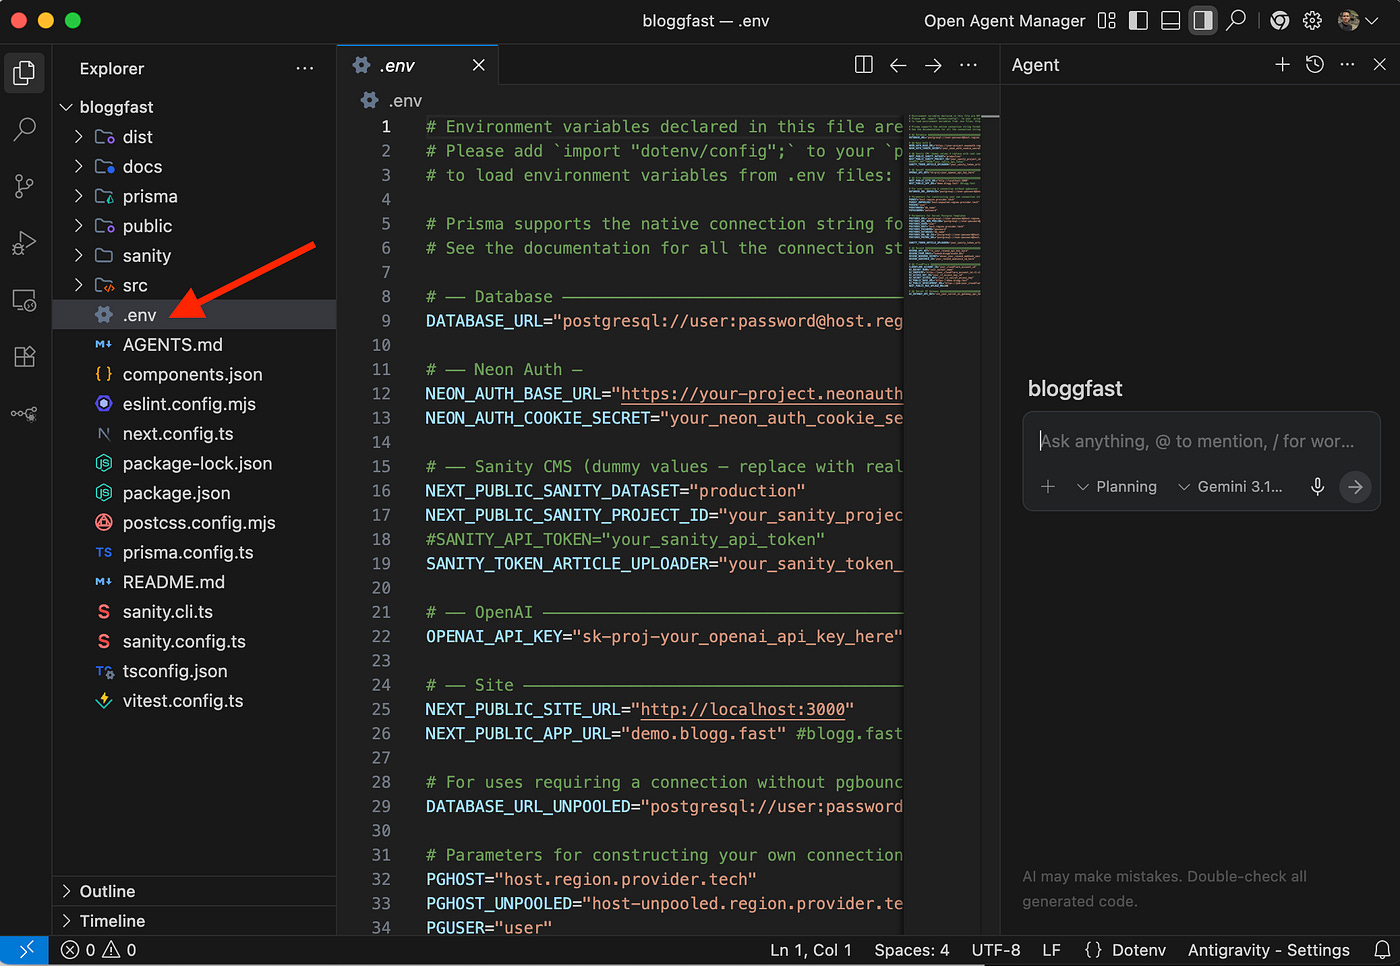
Task: Click the agent prompt input field
Action: (1198, 441)
